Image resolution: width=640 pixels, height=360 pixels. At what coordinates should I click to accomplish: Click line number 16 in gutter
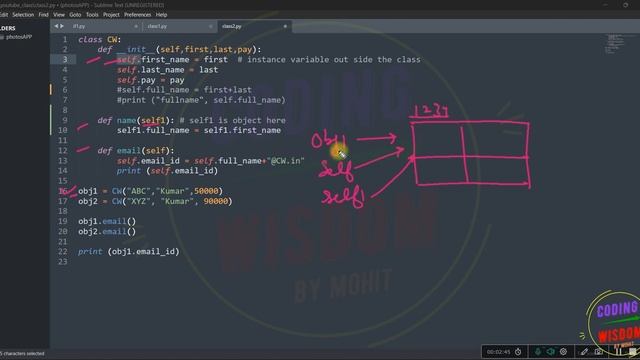[x=63, y=191]
